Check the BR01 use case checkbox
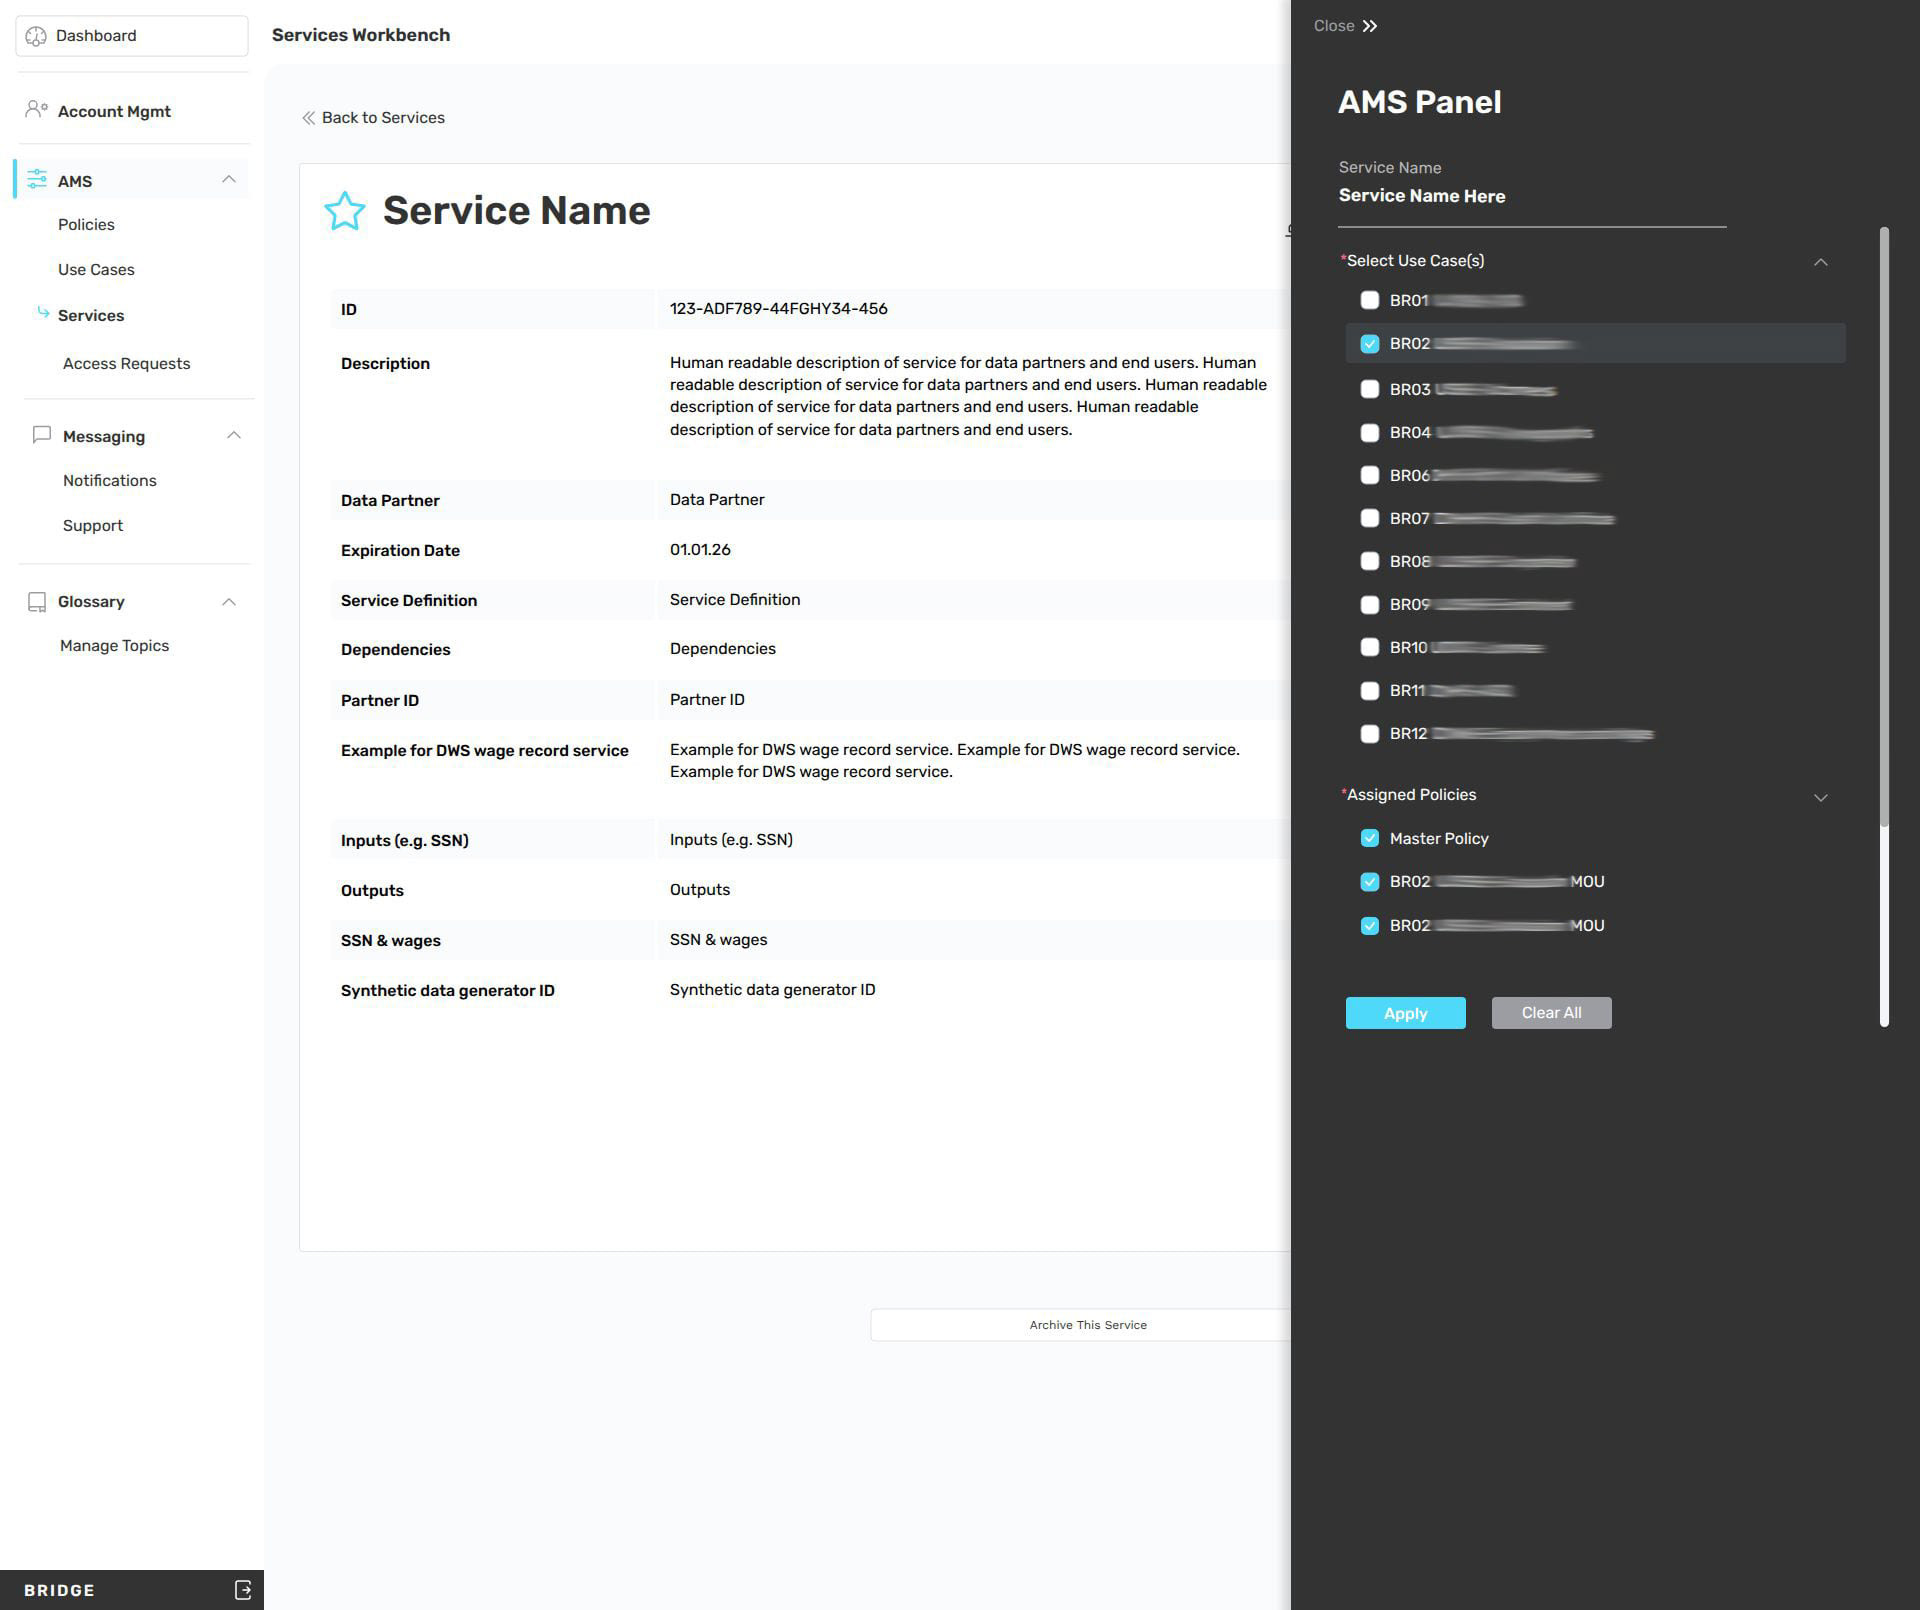The height and width of the screenshot is (1610, 1920). click(1370, 300)
